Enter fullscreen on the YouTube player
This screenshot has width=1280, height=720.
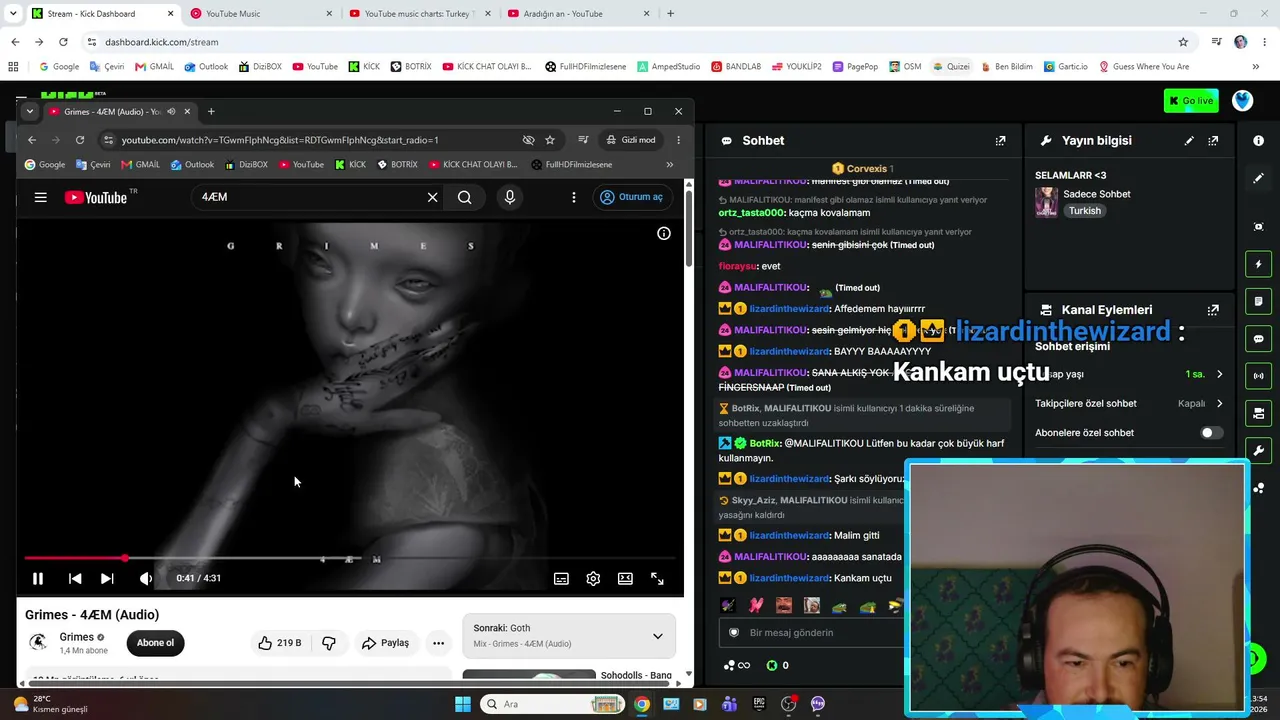pos(657,578)
